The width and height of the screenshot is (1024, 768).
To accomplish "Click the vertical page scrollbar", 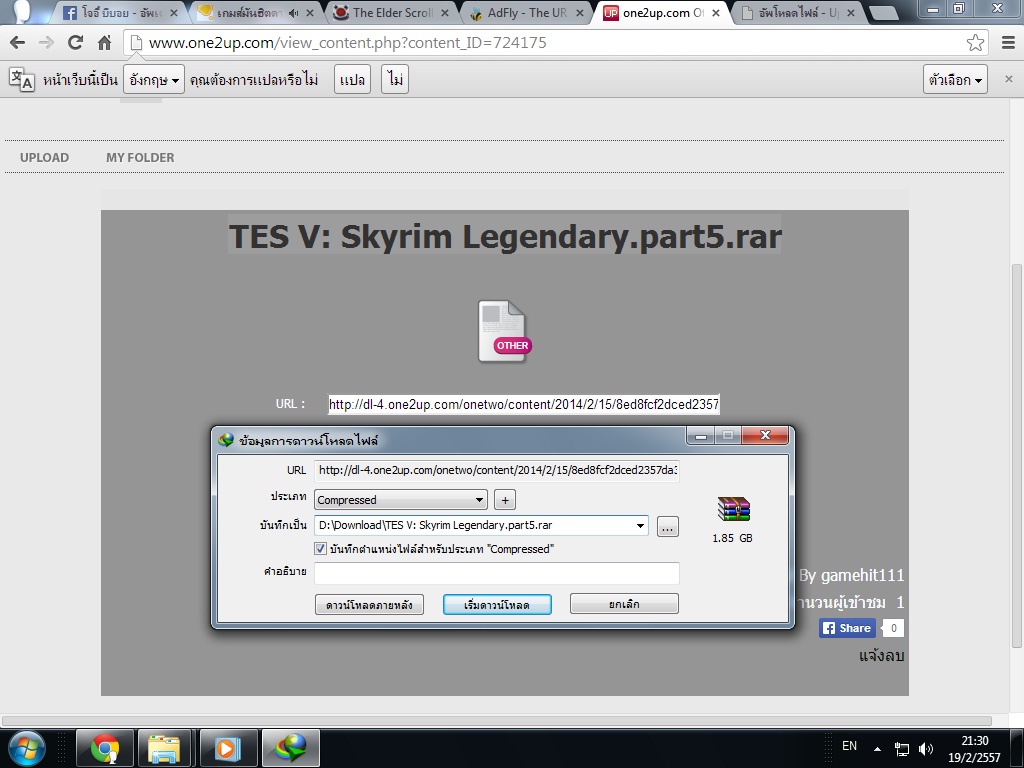I will [x=1017, y=457].
